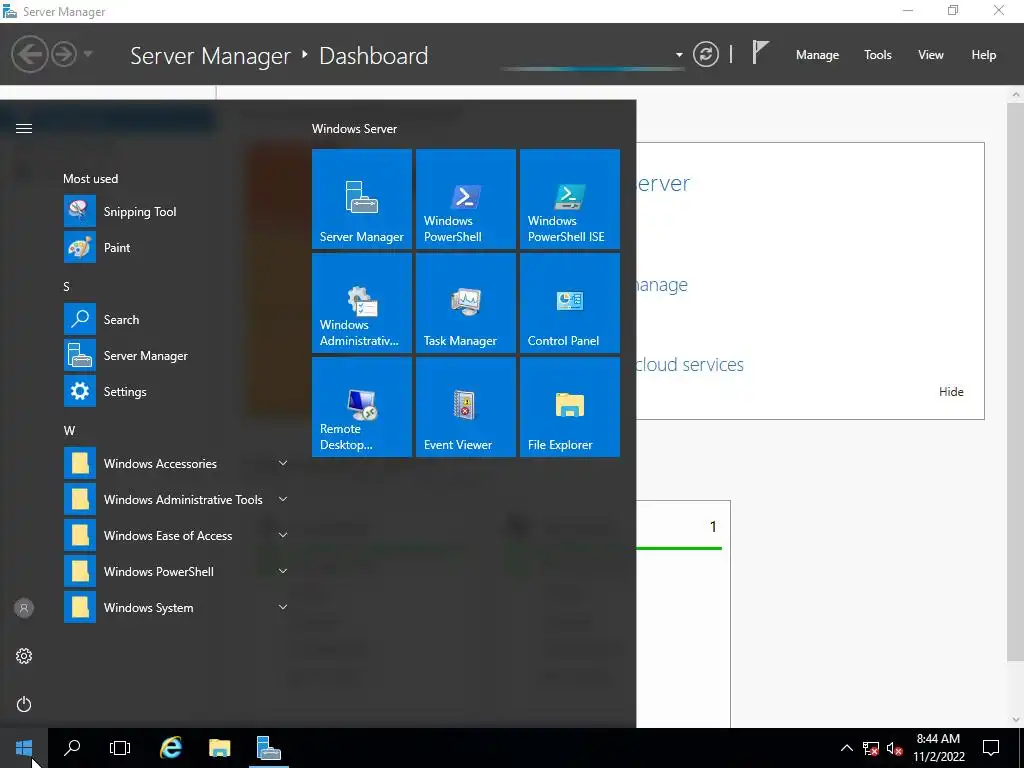This screenshot has width=1024, height=768.
Task: Expand the Windows PowerShell folder
Action: coord(176,571)
